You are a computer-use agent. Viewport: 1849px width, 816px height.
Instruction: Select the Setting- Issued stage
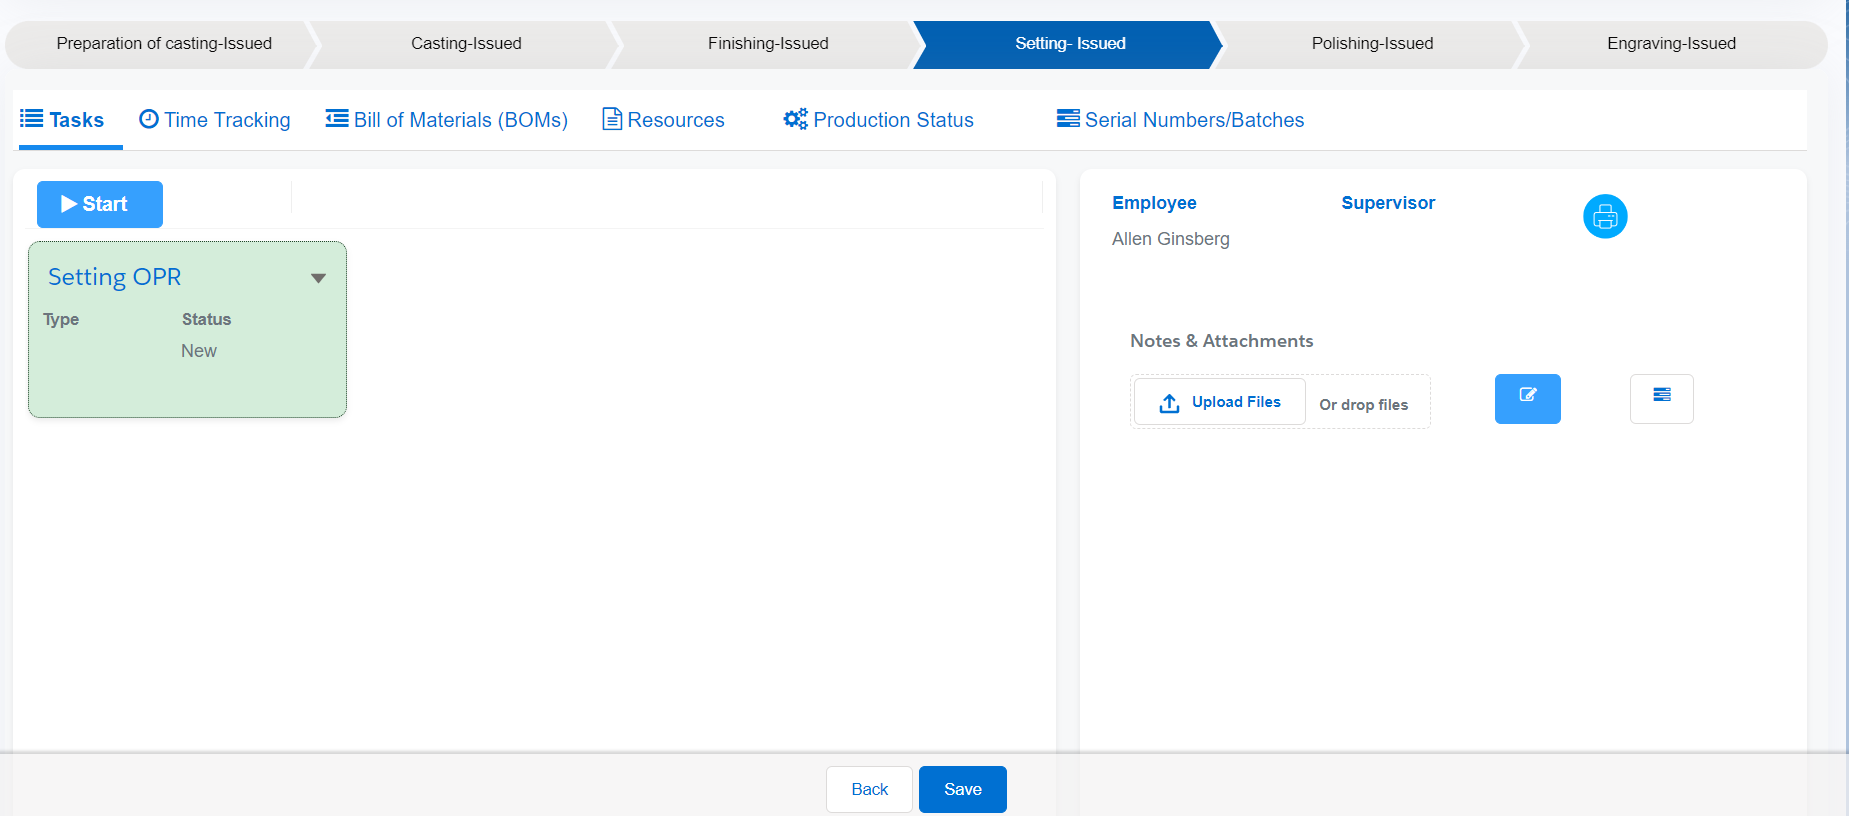(1070, 44)
